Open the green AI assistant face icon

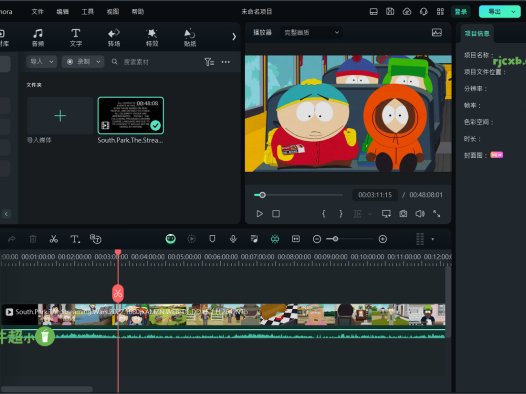pyautogui.click(x=170, y=239)
